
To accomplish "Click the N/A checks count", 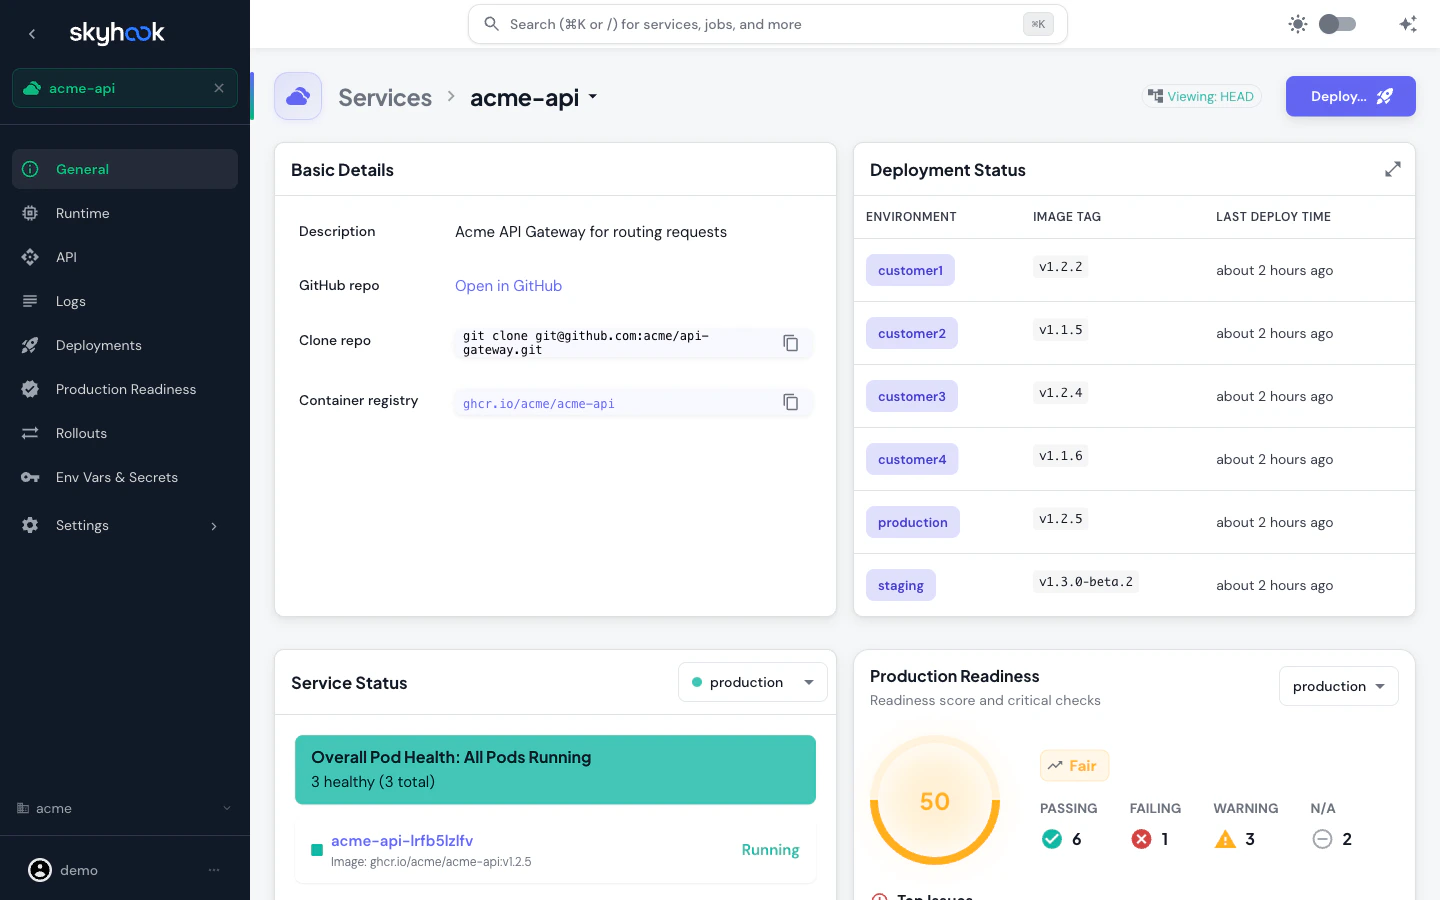I will (x=1332, y=839).
